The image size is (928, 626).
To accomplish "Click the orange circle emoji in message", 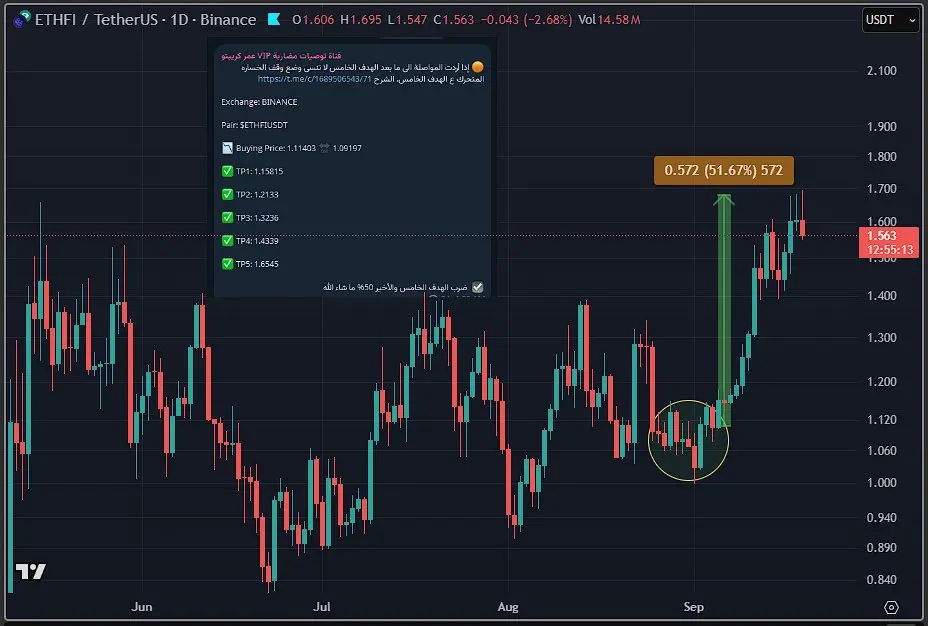I will click(478, 67).
